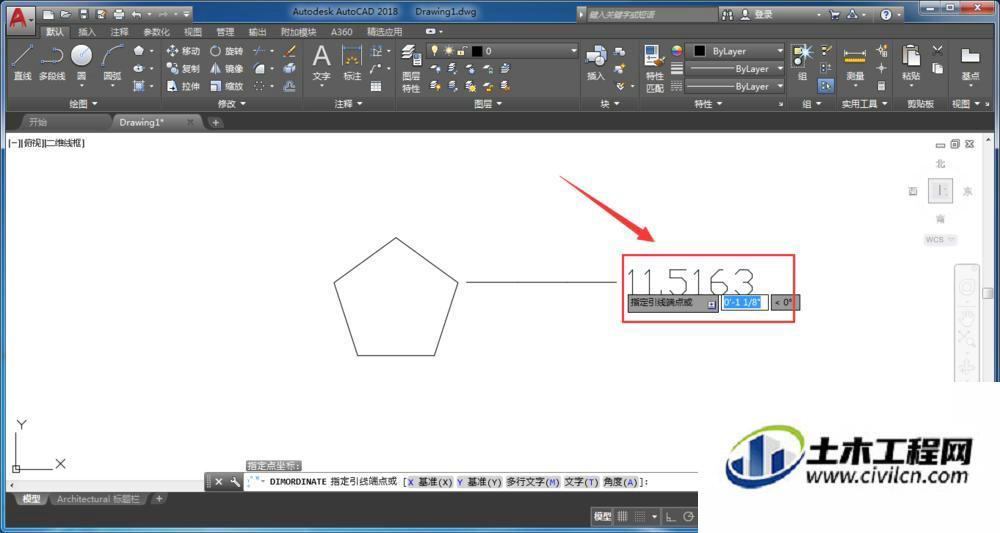Viewport: 1000px width, 533px height.
Task: Toggle layer freeze sun icon
Action: click(448, 50)
